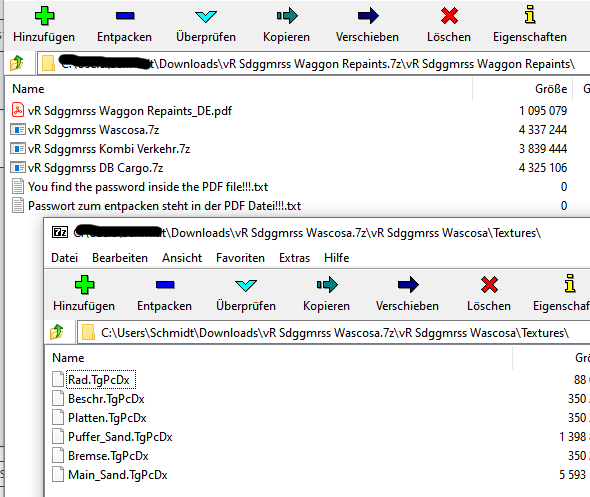Open the Extras menu
Viewport: 590px width, 497px height.
[x=295, y=258]
